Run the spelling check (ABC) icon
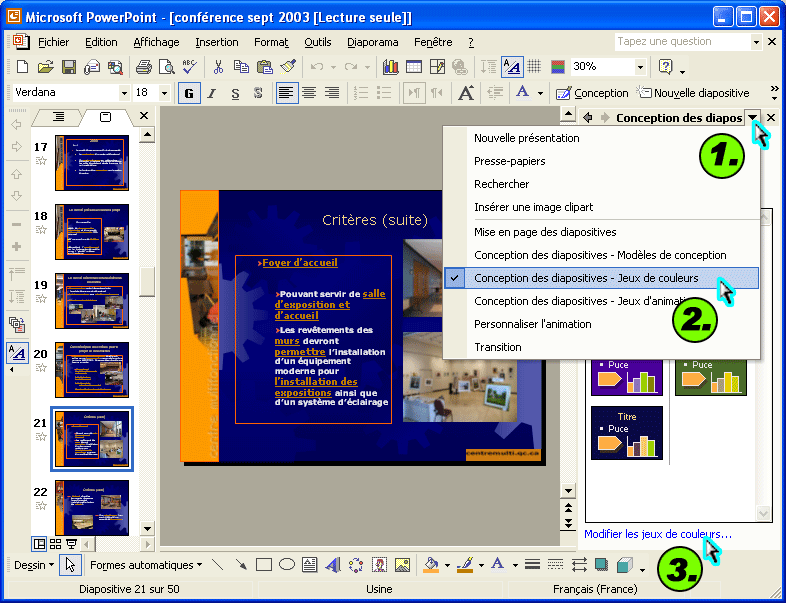The image size is (786, 603). [x=189, y=67]
